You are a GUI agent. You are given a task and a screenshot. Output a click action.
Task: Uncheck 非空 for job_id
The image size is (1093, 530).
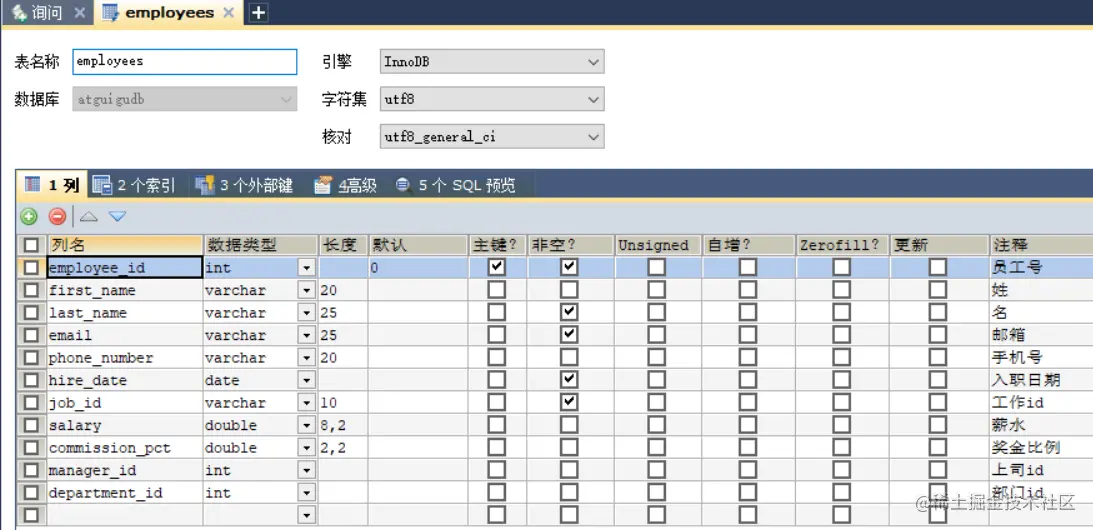click(x=570, y=402)
